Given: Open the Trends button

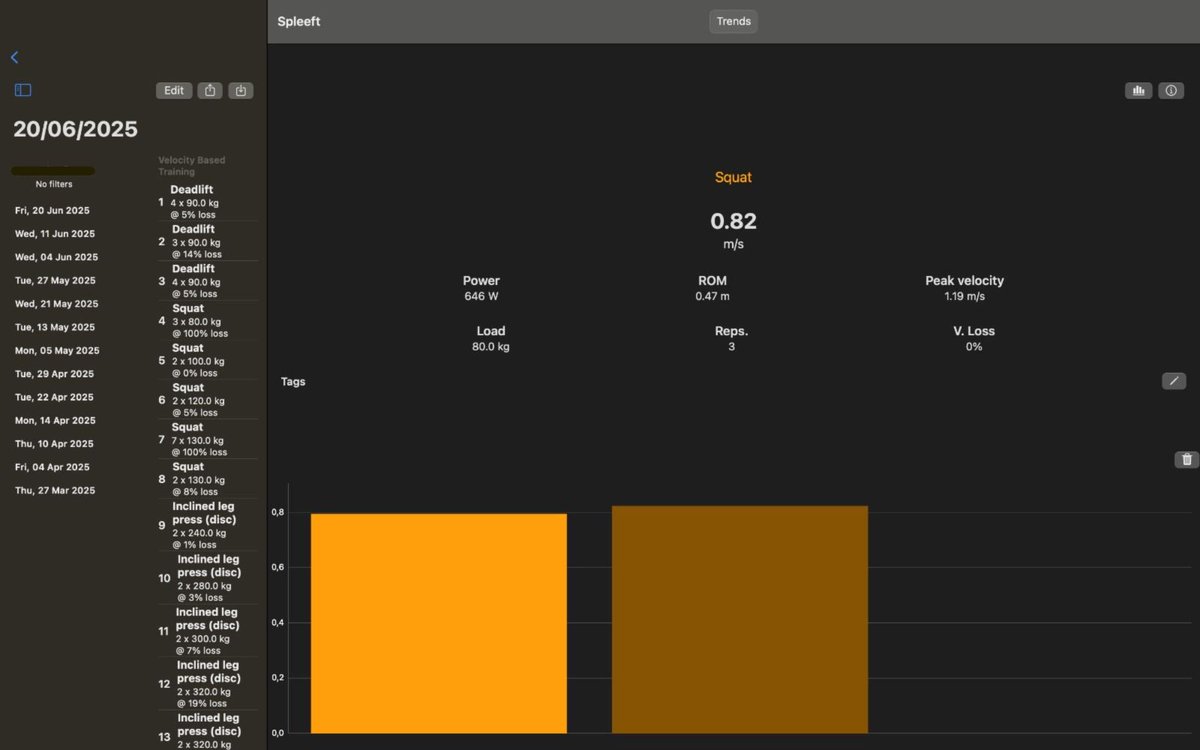Looking at the screenshot, I should tap(733, 21).
